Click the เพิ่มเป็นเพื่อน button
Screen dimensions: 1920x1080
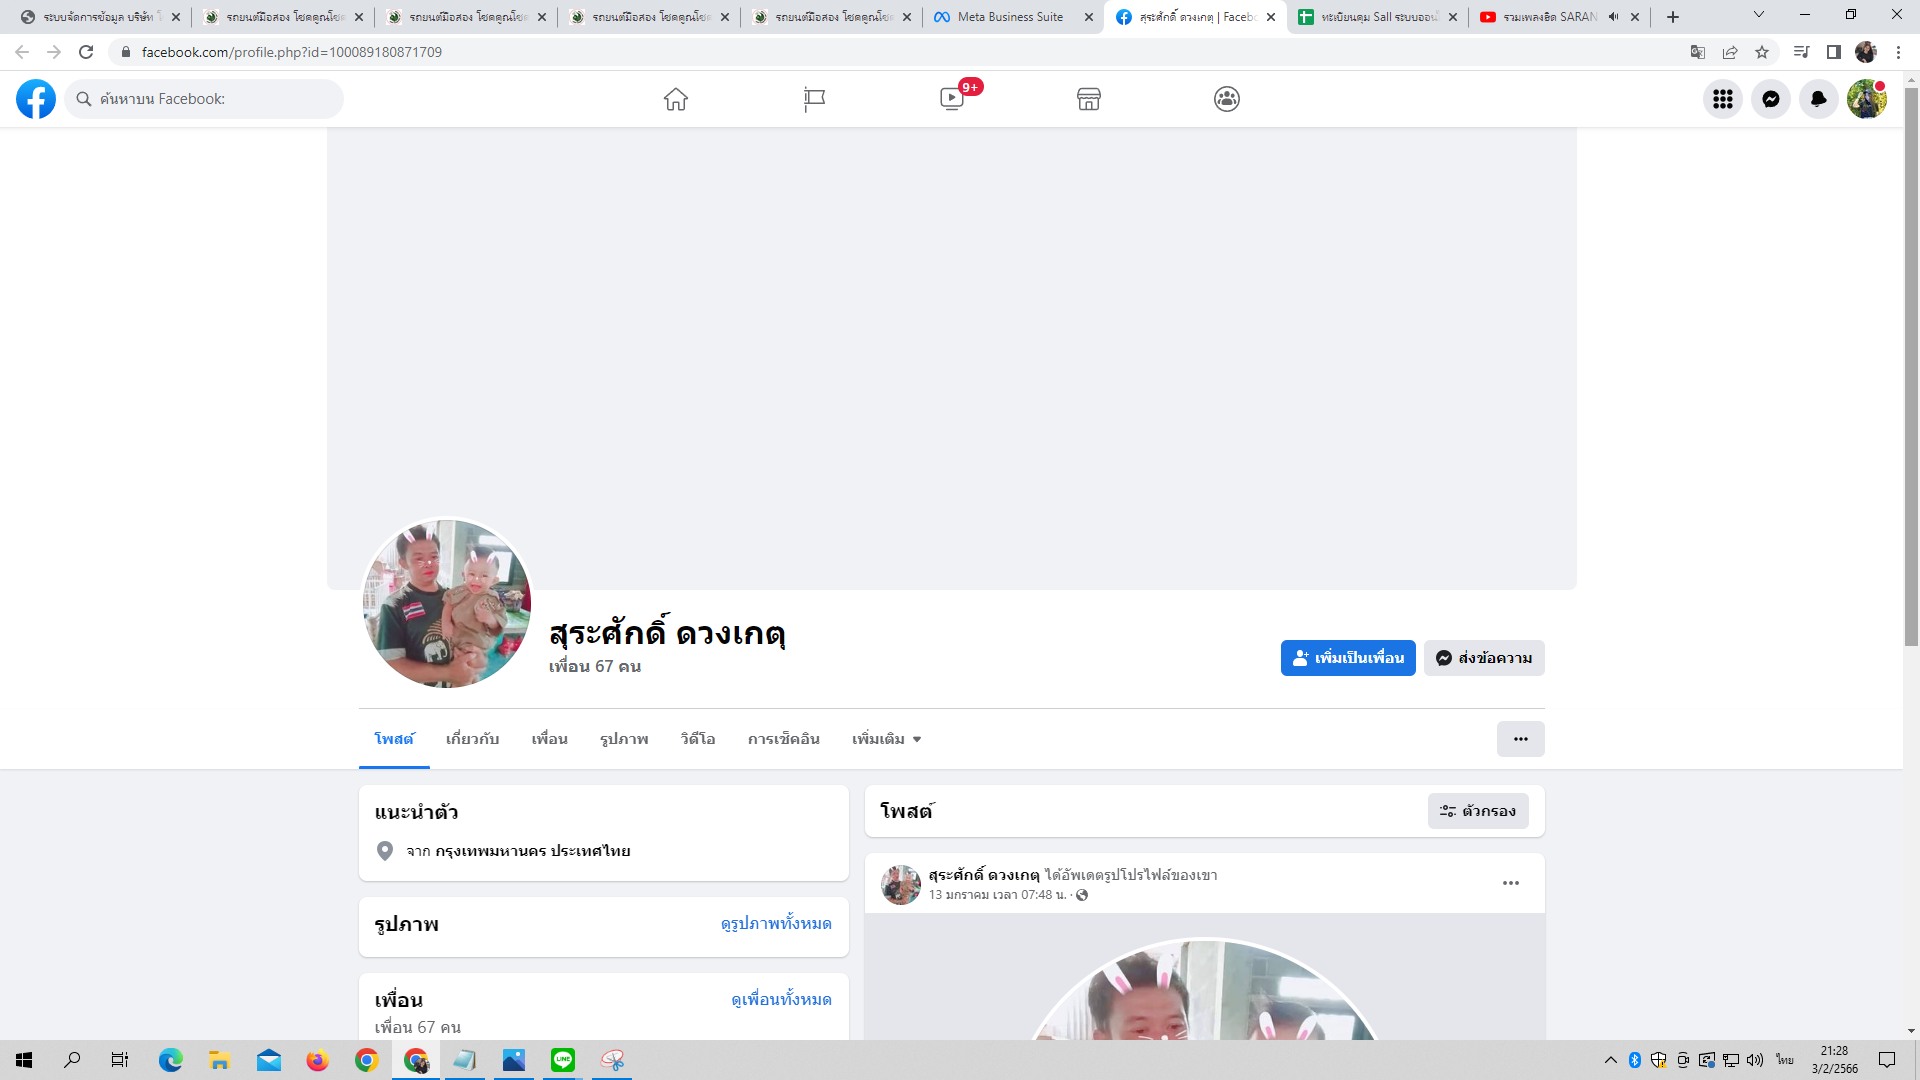1348,658
